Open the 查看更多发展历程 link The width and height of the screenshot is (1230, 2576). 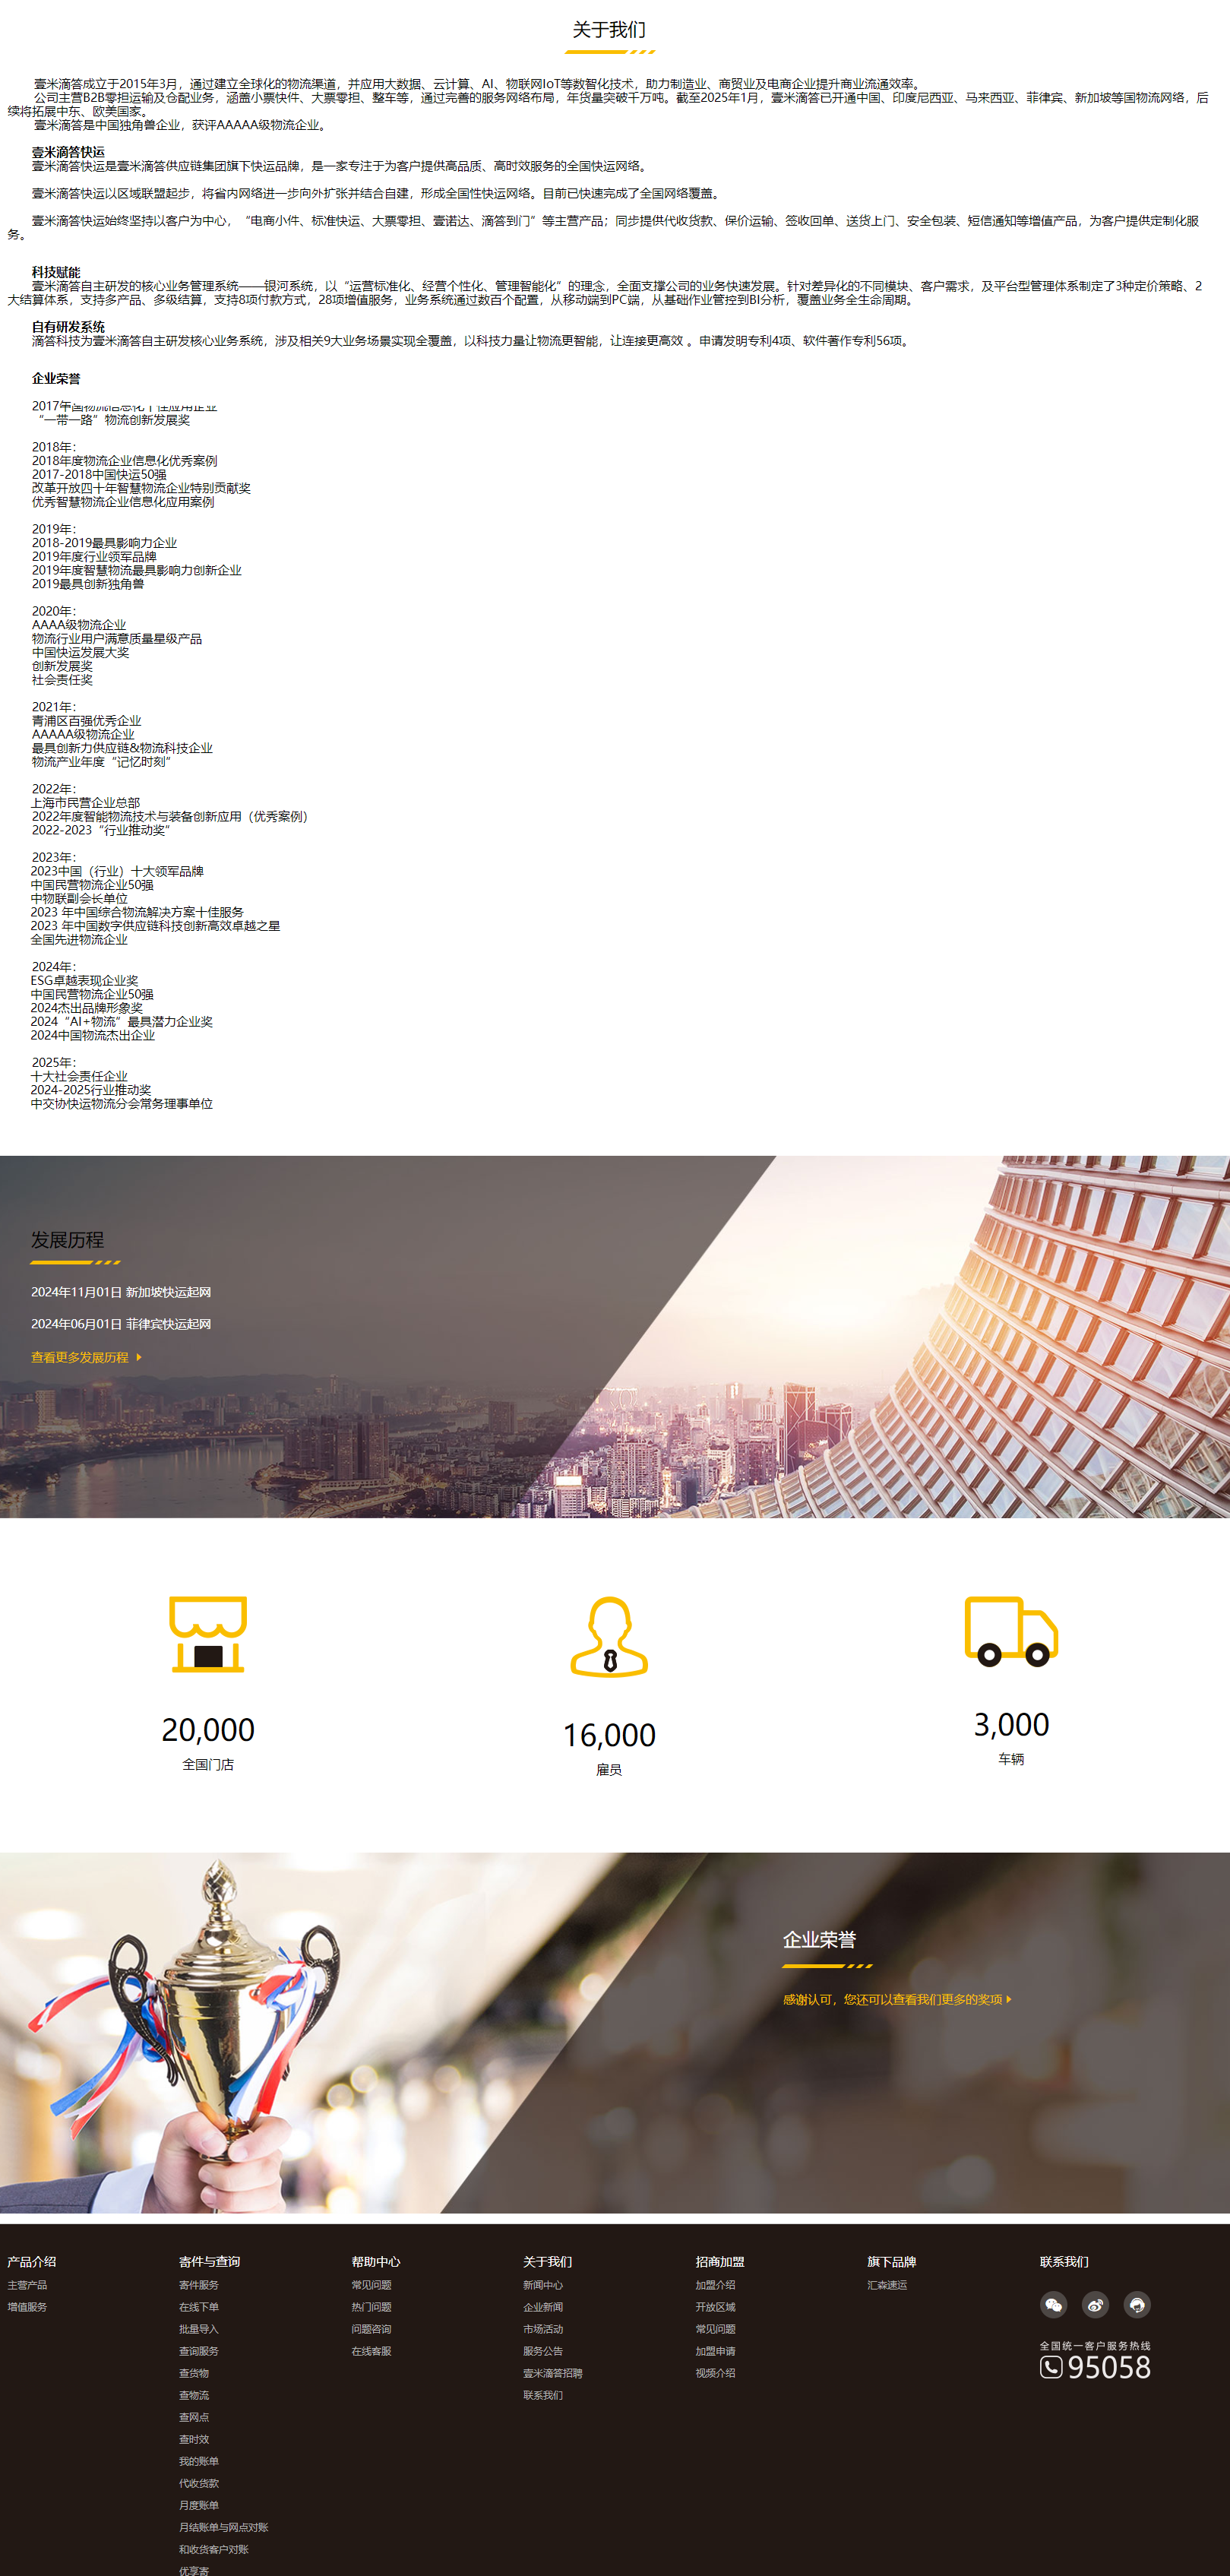80,1357
